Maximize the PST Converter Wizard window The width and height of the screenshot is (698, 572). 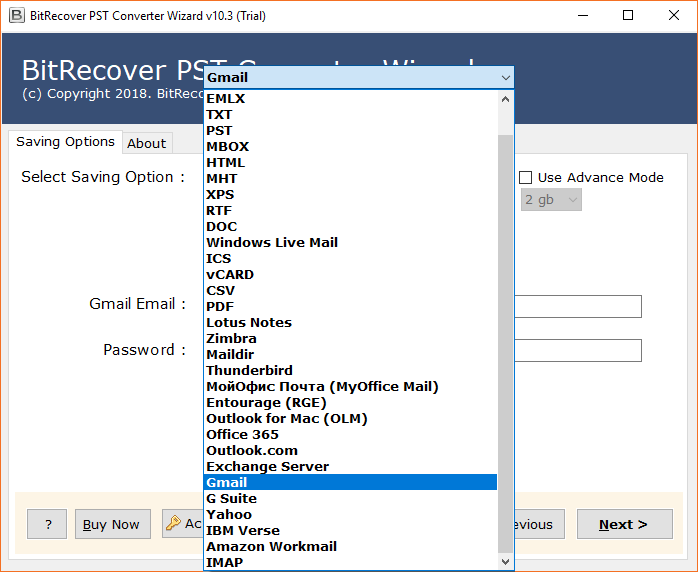[x=628, y=16]
